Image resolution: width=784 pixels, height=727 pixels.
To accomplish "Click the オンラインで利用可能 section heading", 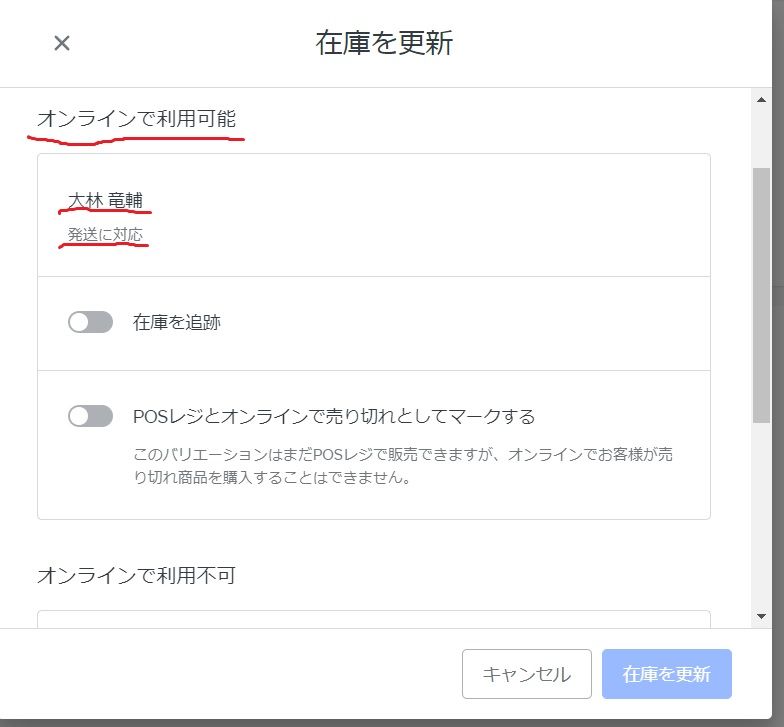I will [x=137, y=119].
